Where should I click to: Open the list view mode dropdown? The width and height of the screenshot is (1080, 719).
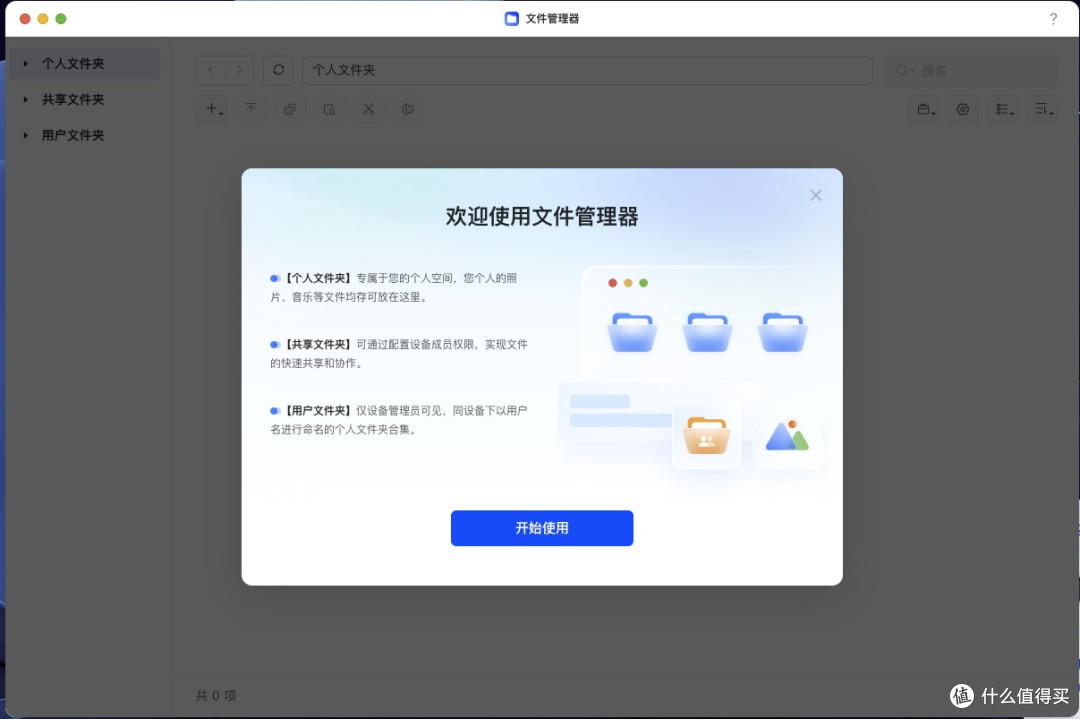(x=1004, y=109)
